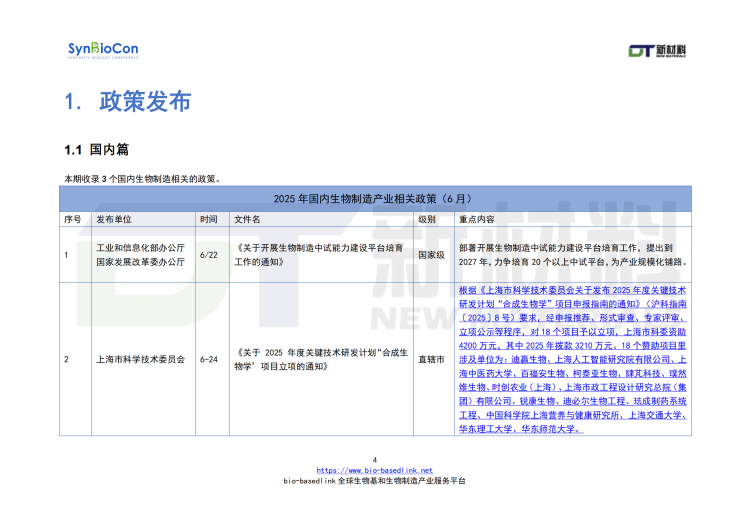Click the table title '2025年国内生物制造产业相关政策（6月）'
Image resolution: width=750 pixels, height=530 pixels.
click(374, 199)
